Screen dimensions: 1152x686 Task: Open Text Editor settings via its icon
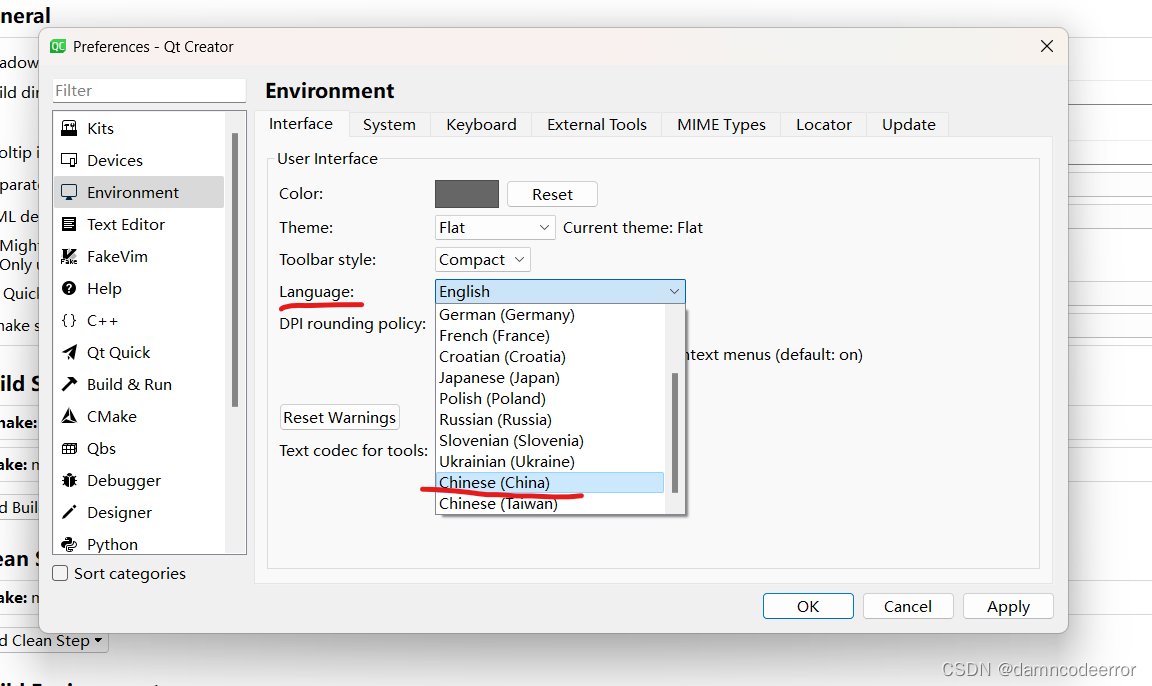click(69, 224)
